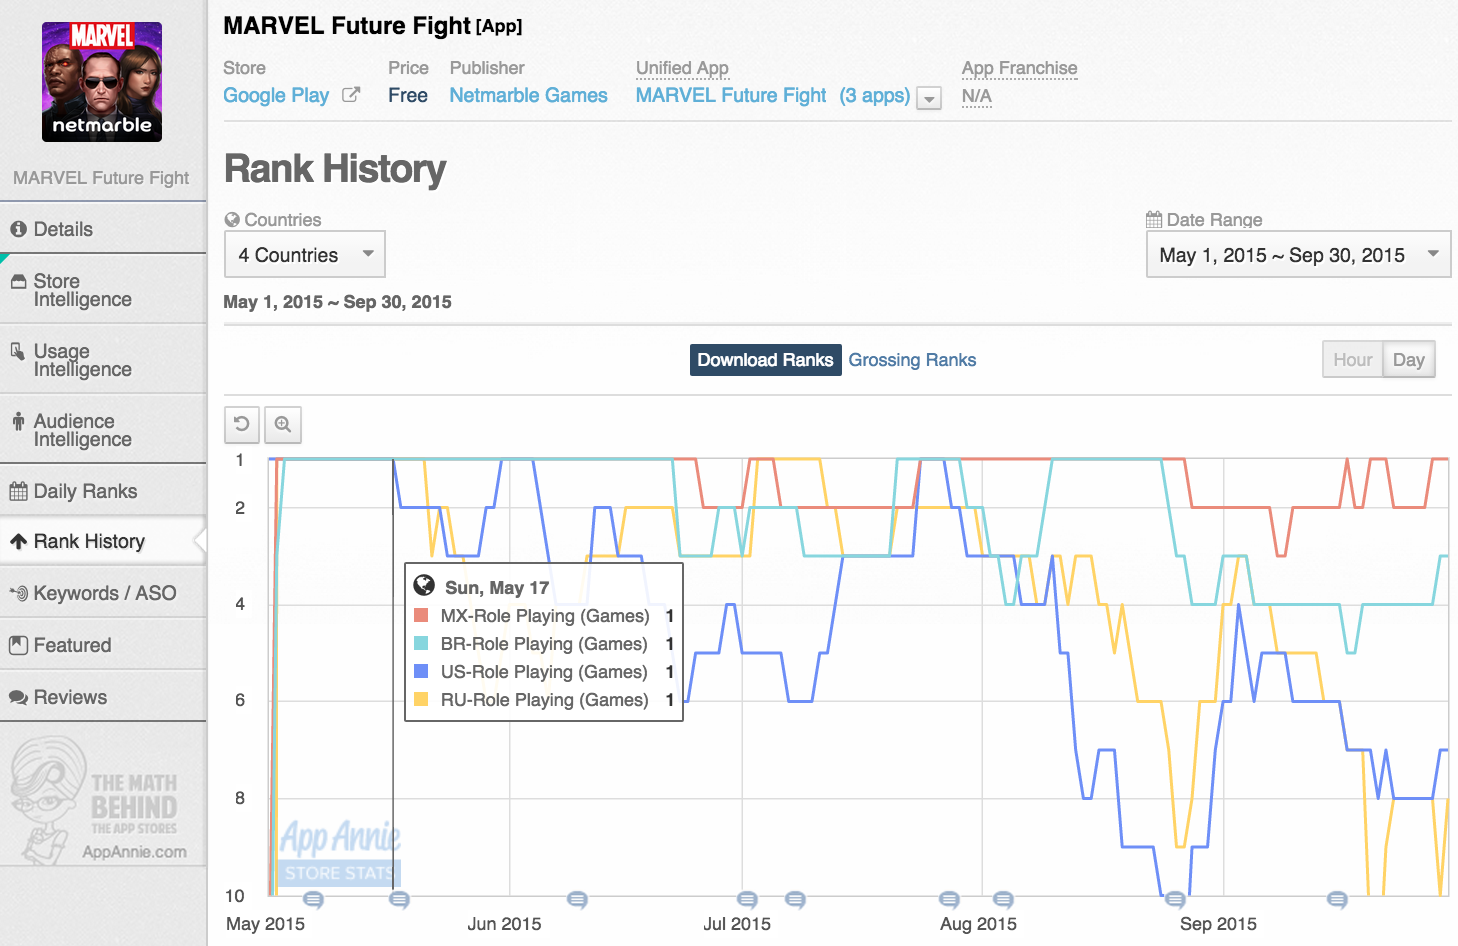Open Audience Intelligence section
Image resolution: width=1458 pixels, height=946 pixels.
click(103, 430)
